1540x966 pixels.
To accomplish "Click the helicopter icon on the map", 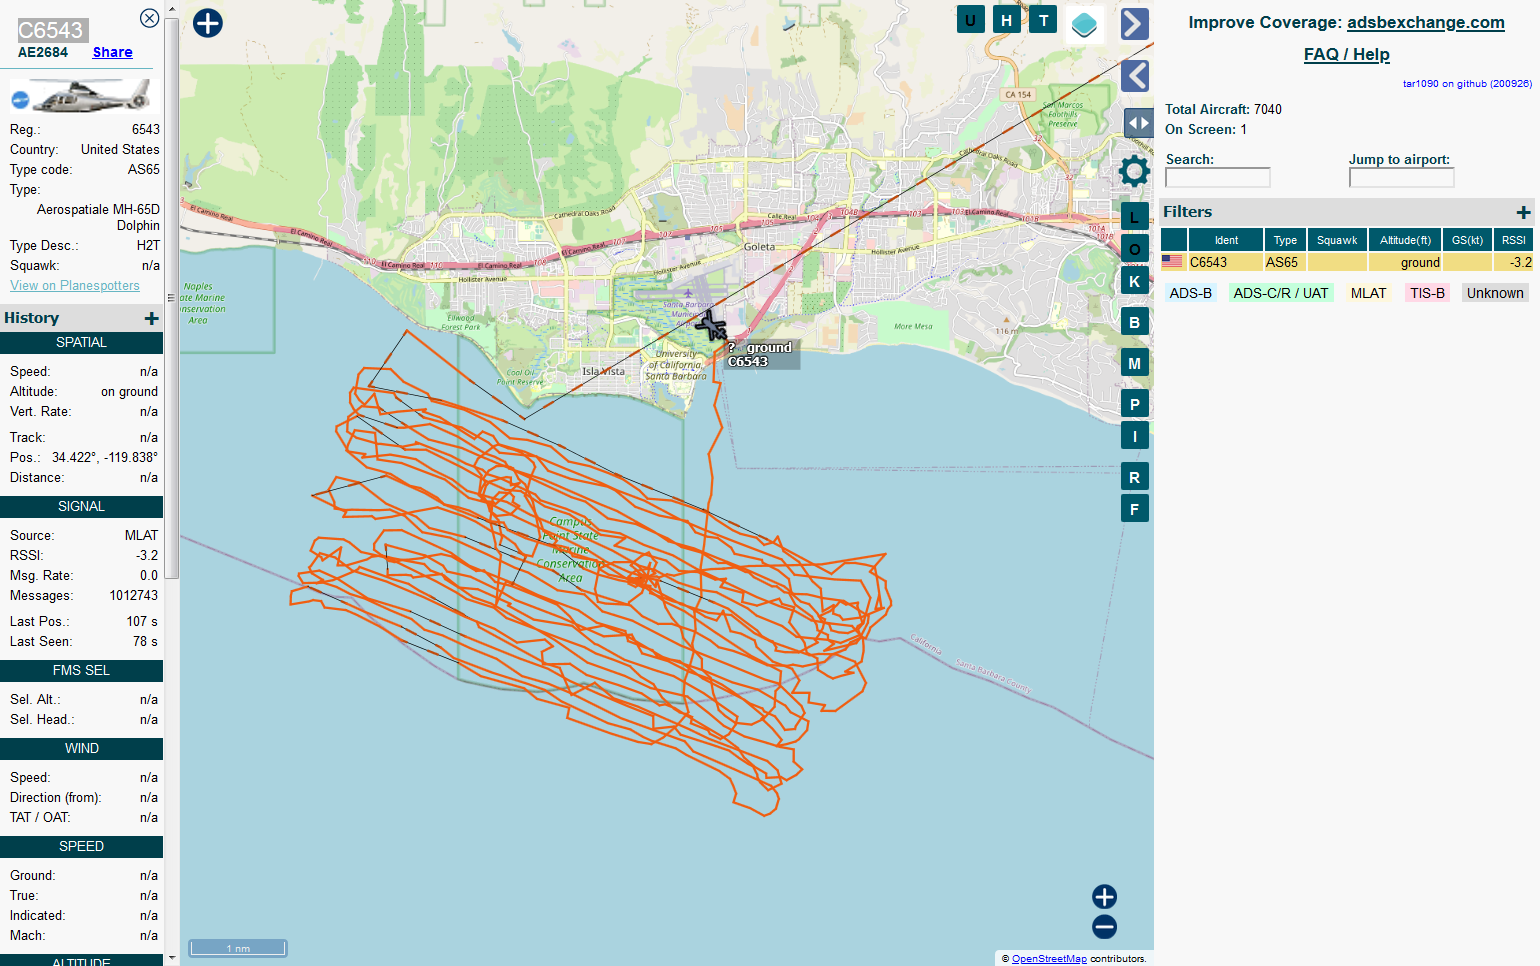I will 712,325.
